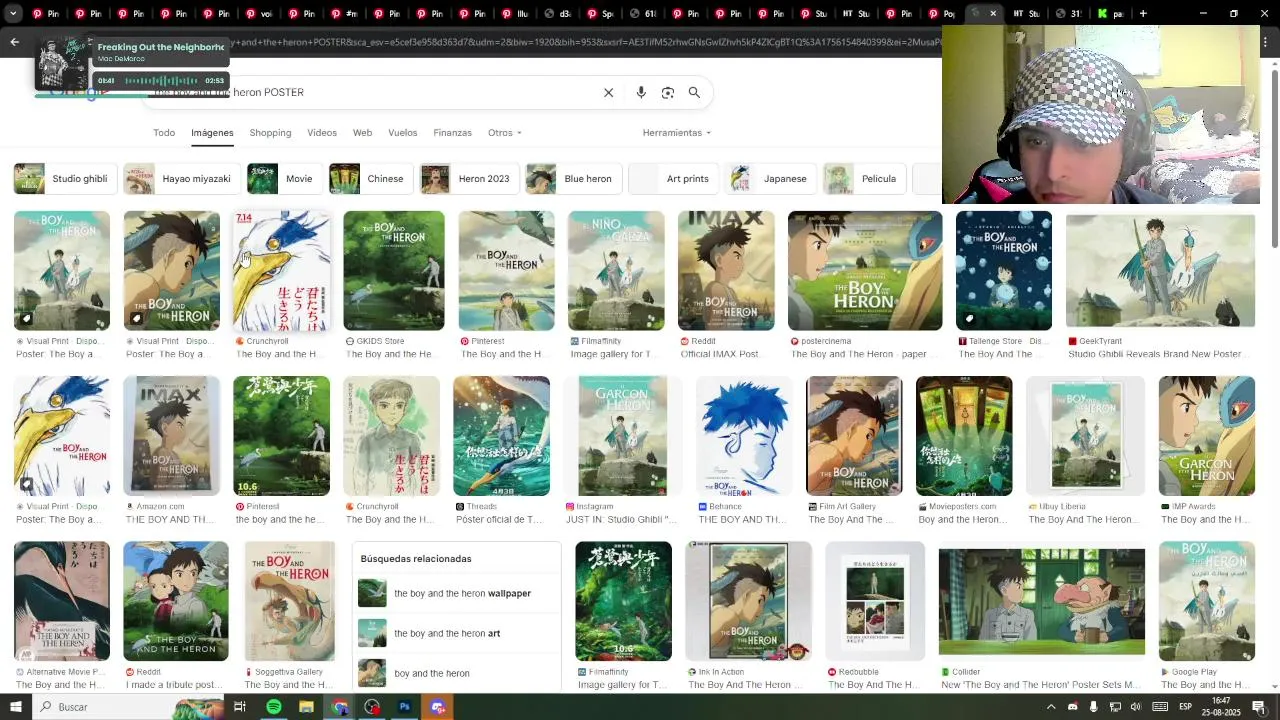Apply the Blue heron filter chip
This screenshot has height=720, width=1280.
pos(573,179)
